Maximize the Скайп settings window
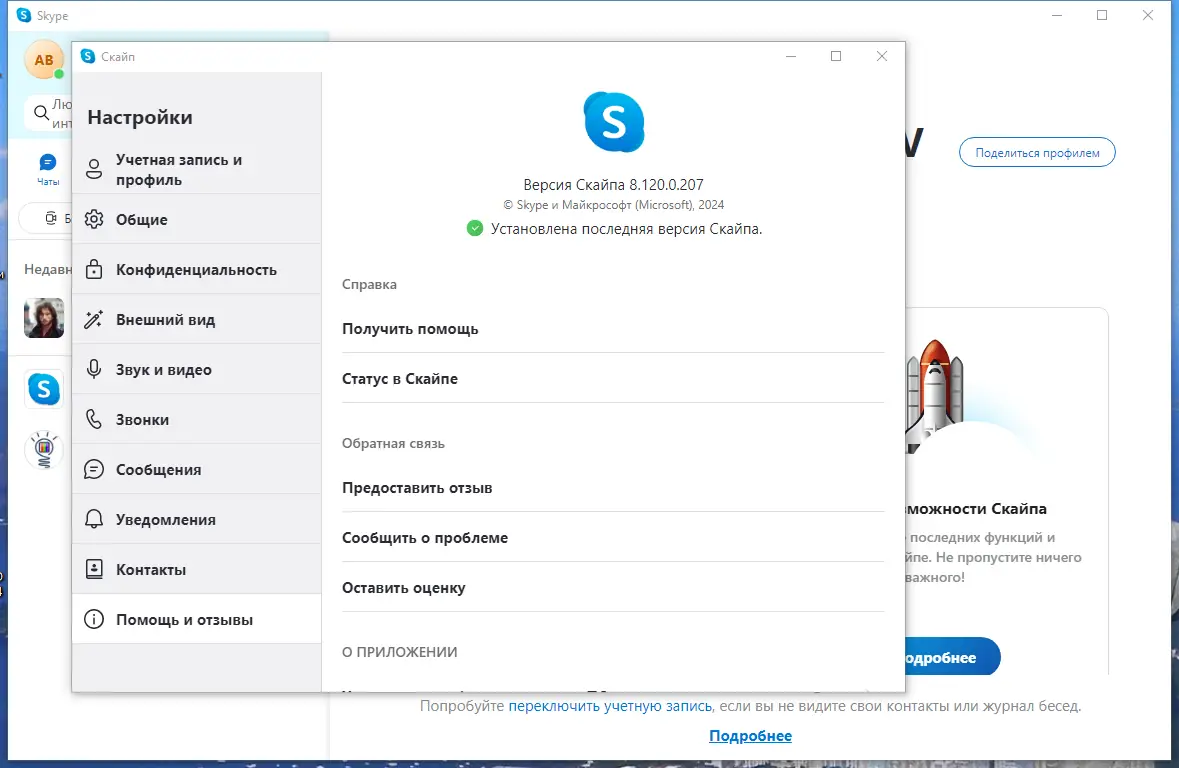The width and height of the screenshot is (1179, 768). 836,56
